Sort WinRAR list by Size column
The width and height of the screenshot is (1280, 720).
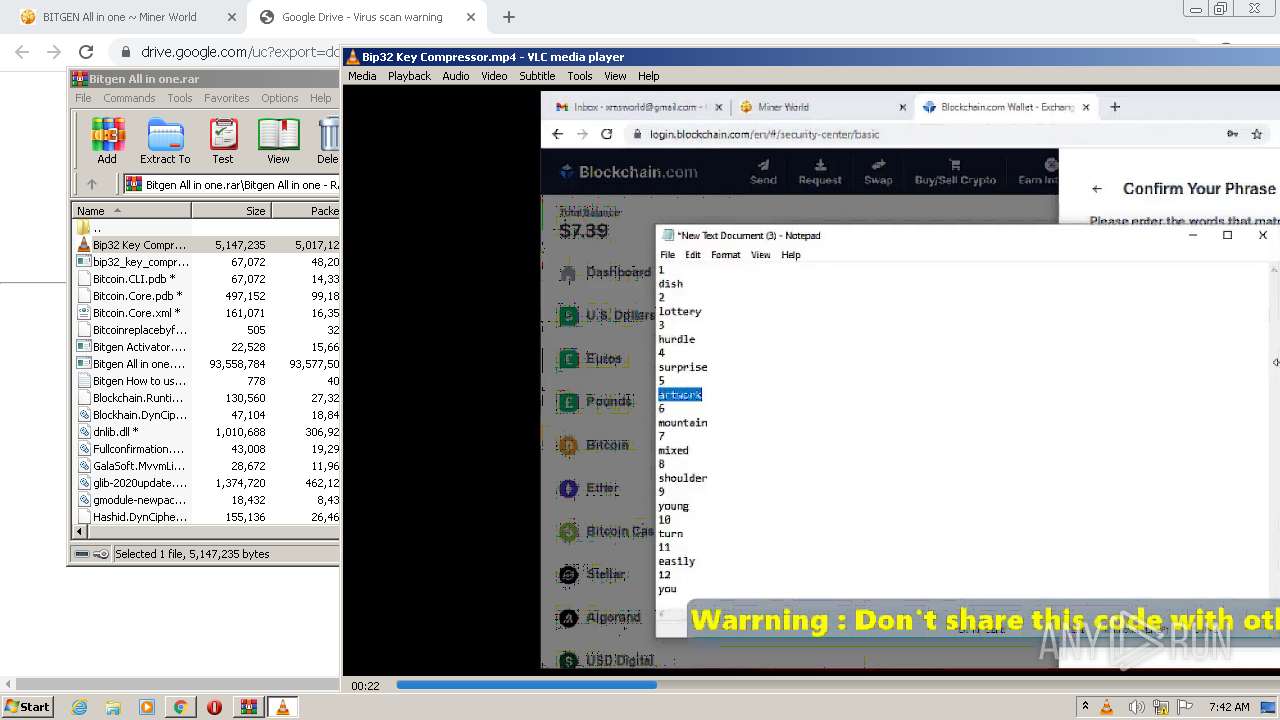pyautogui.click(x=231, y=211)
